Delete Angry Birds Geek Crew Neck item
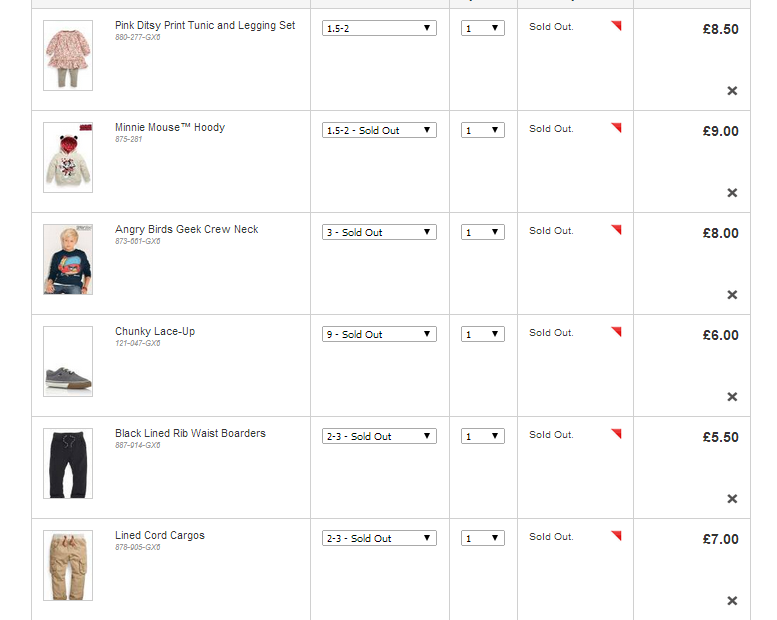 click(732, 295)
